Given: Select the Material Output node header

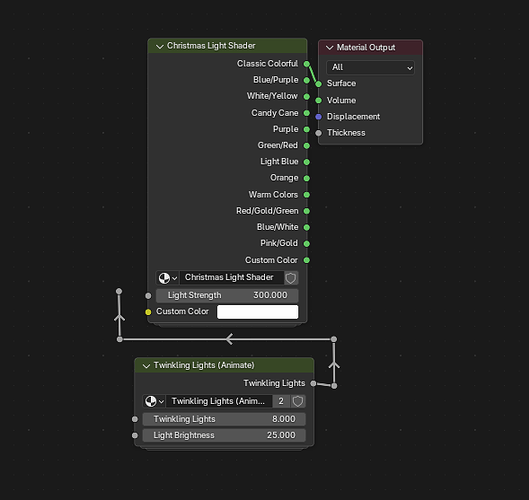Looking at the screenshot, I should (370, 48).
